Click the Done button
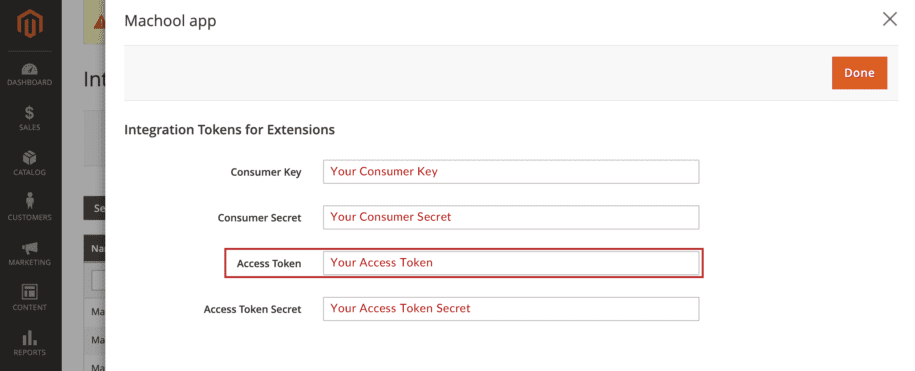The width and height of the screenshot is (915, 371). point(859,73)
